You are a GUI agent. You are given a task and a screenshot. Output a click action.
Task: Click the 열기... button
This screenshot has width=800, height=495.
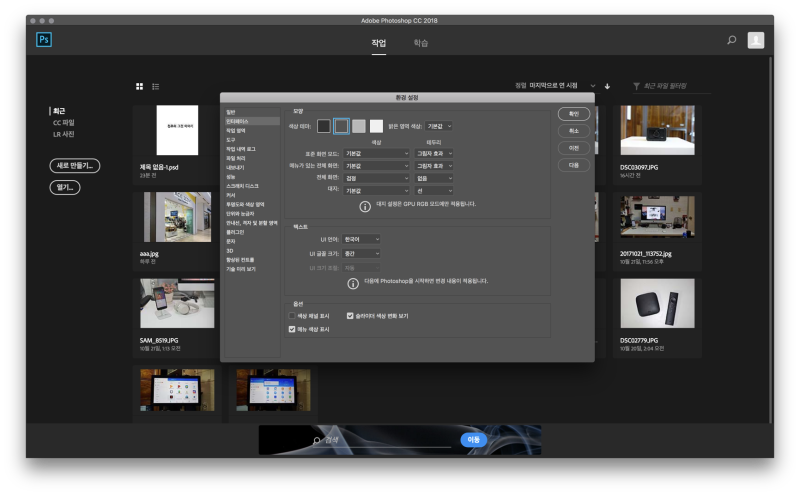tap(65, 187)
